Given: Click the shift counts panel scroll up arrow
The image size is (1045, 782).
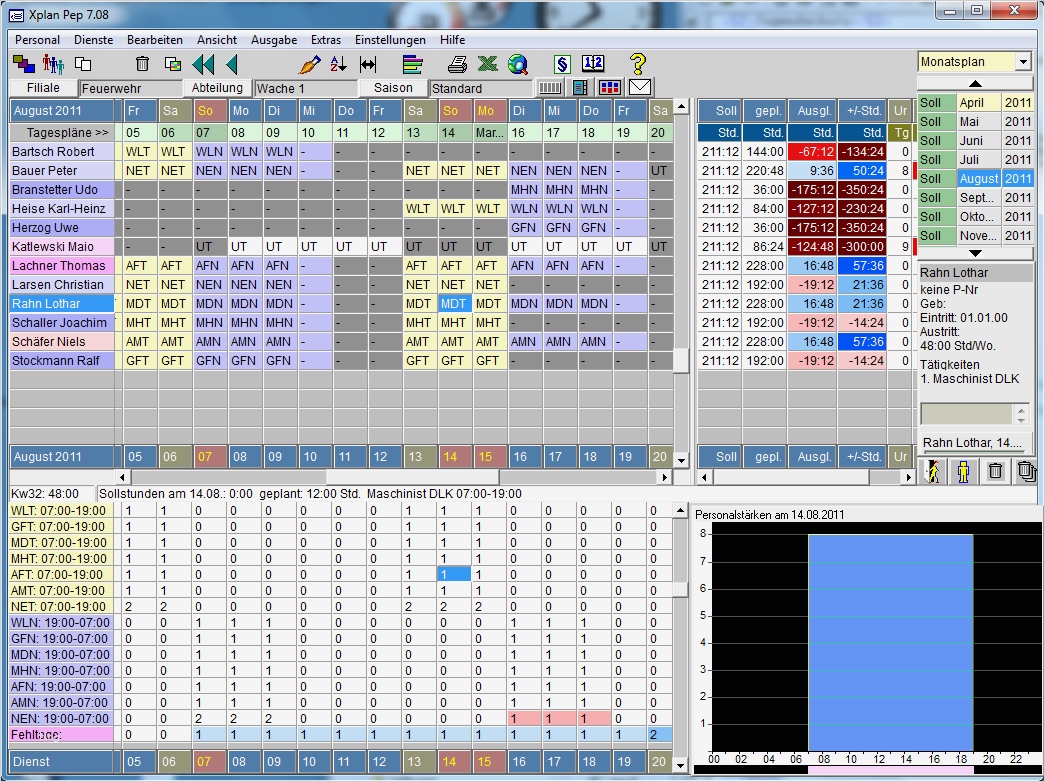Looking at the screenshot, I should point(680,511).
